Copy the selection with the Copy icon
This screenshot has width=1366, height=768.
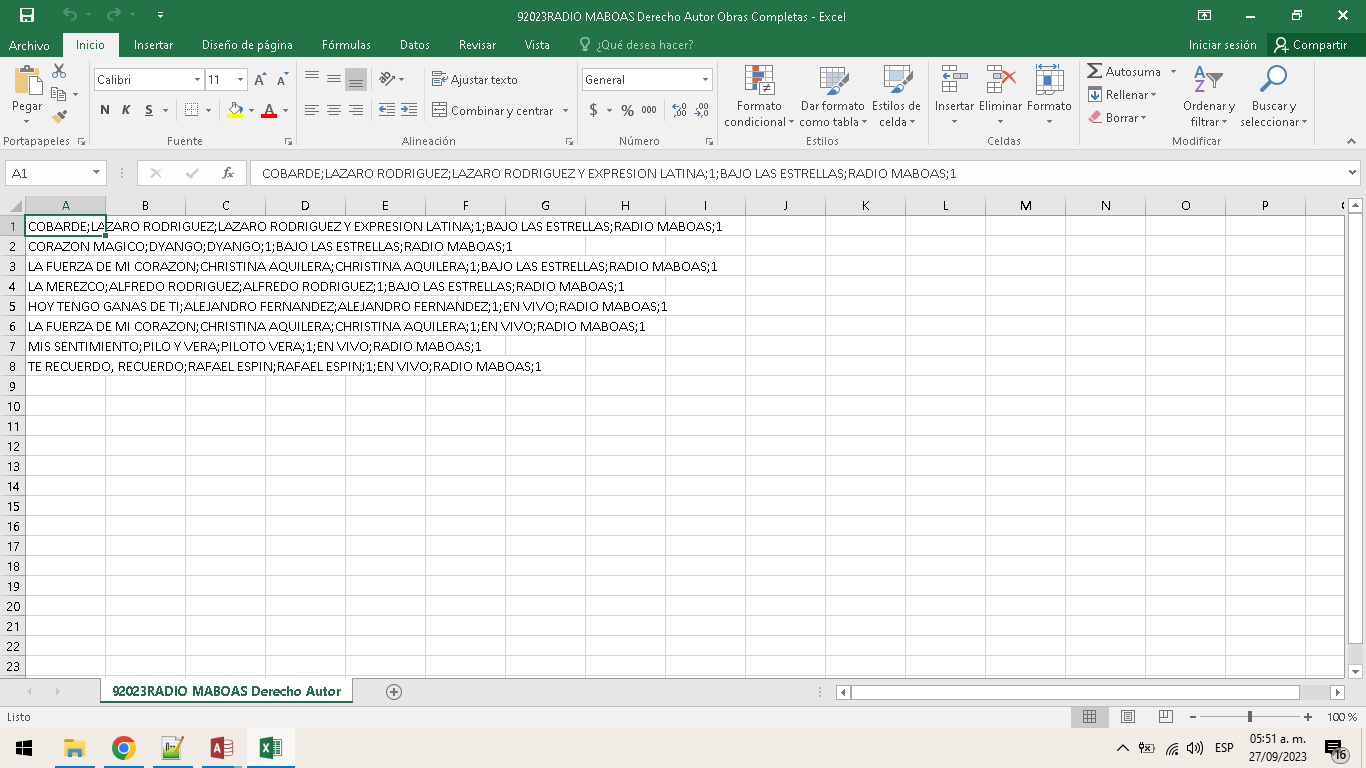pos(59,94)
